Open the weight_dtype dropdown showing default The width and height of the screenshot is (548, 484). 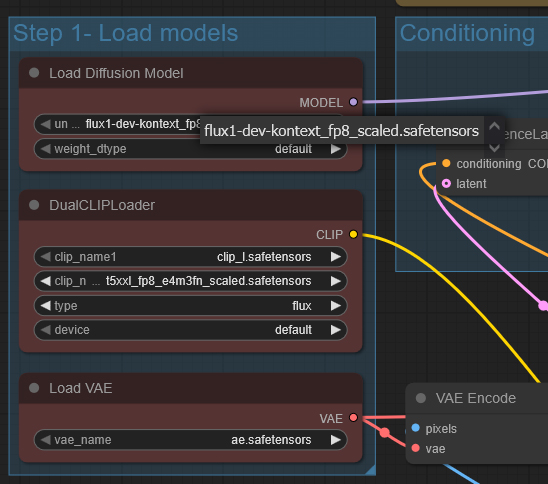(190, 149)
